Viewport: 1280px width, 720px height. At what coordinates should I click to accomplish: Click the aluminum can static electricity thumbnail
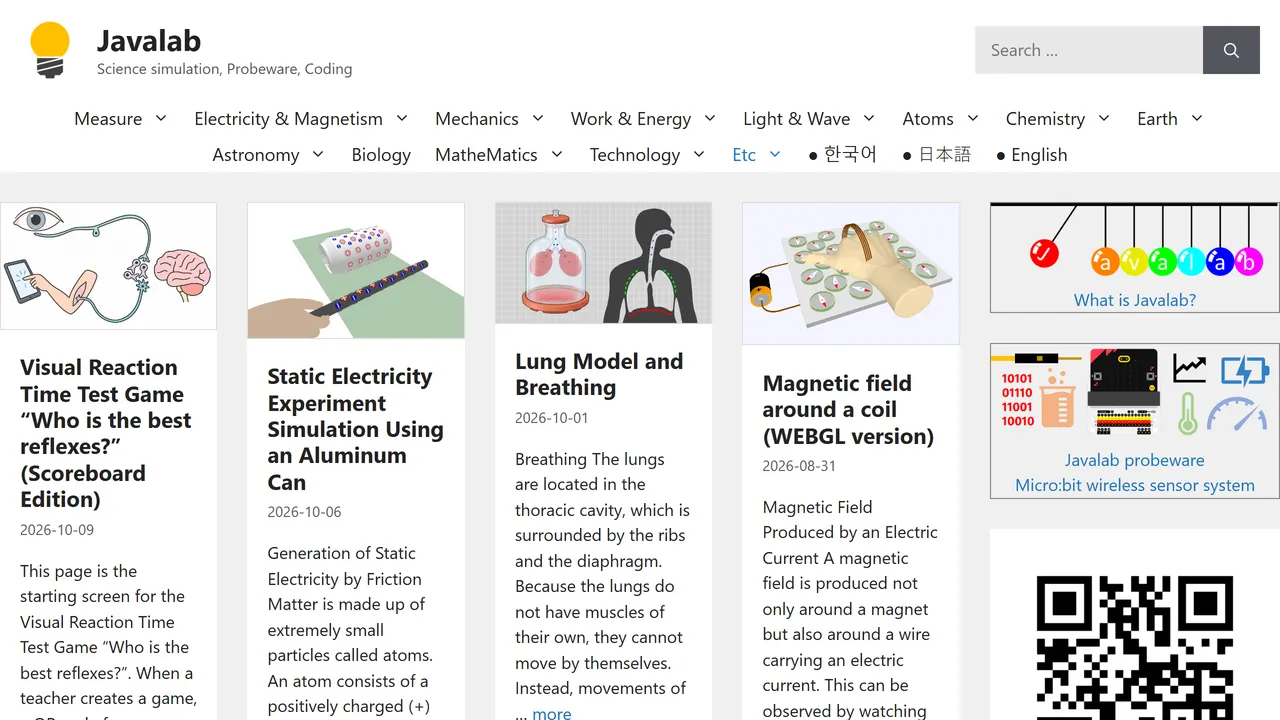click(x=356, y=271)
